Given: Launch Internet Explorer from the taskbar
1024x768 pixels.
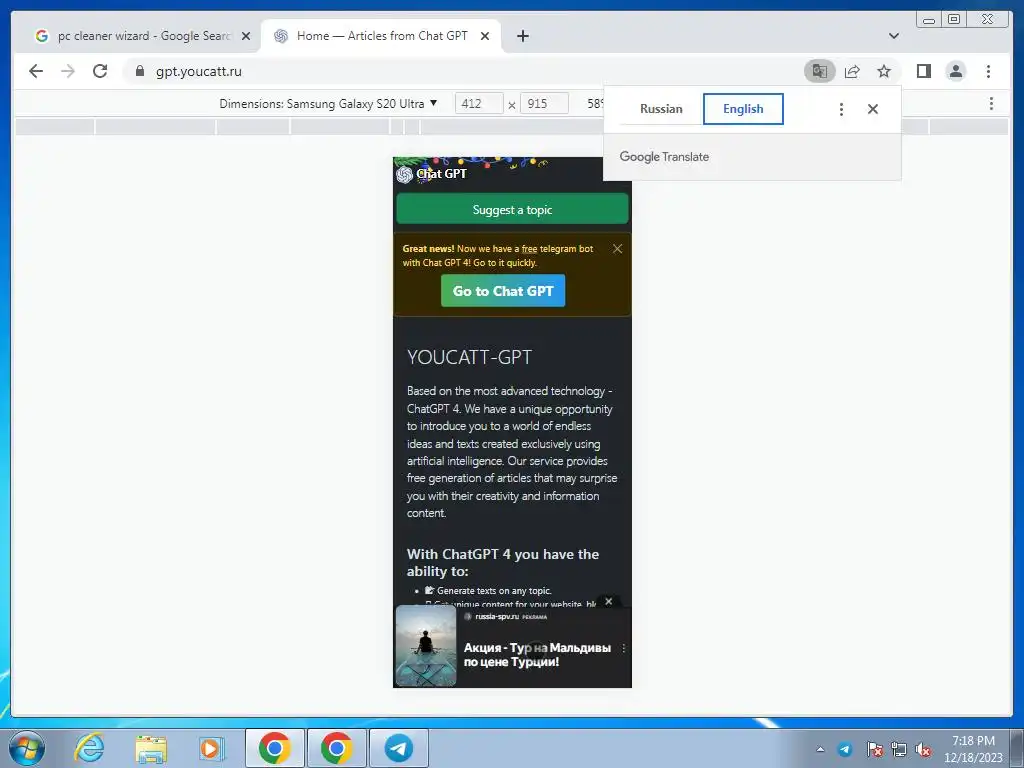Looking at the screenshot, I should click(89, 748).
